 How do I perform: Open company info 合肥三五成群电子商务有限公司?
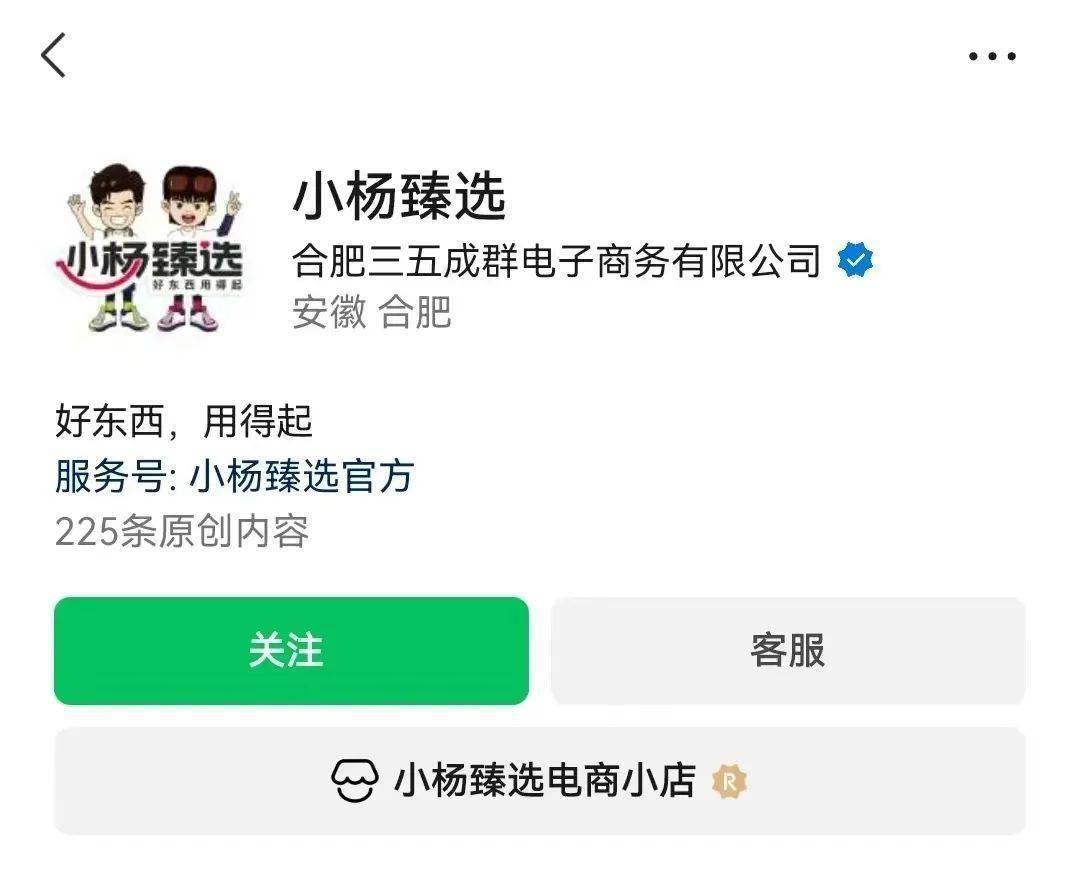557,260
